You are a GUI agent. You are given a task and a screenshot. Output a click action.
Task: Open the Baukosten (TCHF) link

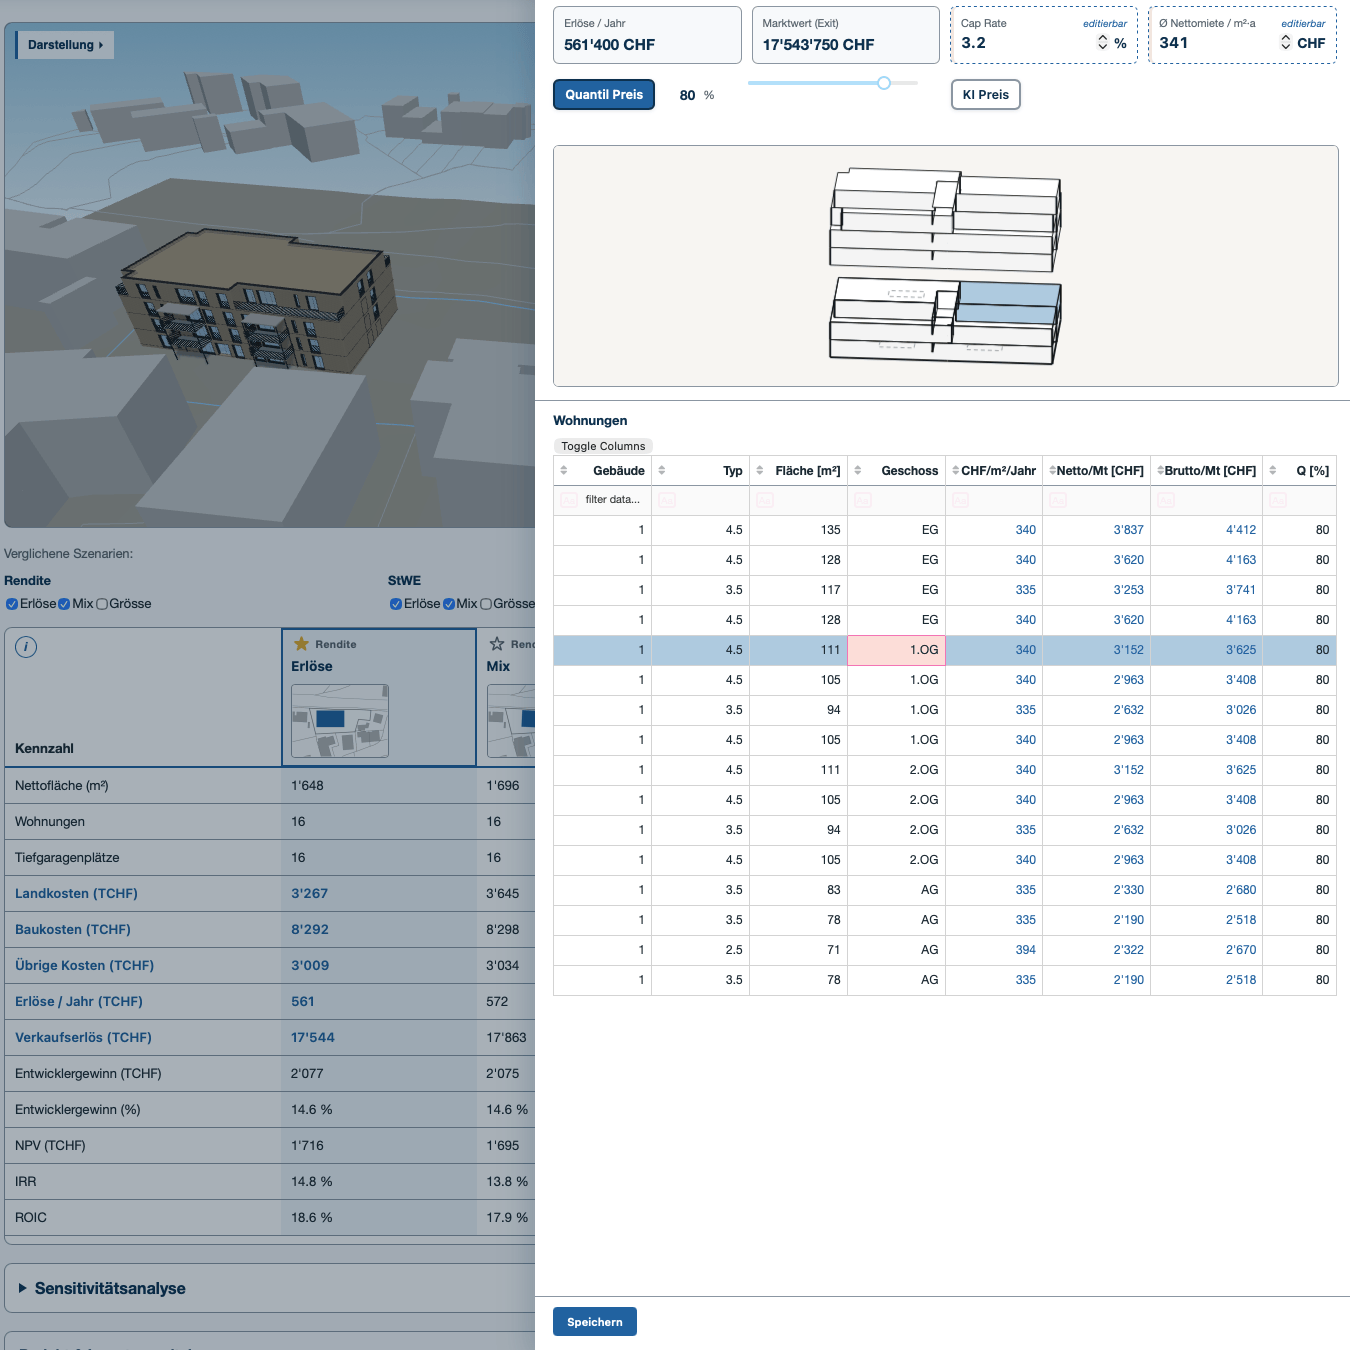73,930
